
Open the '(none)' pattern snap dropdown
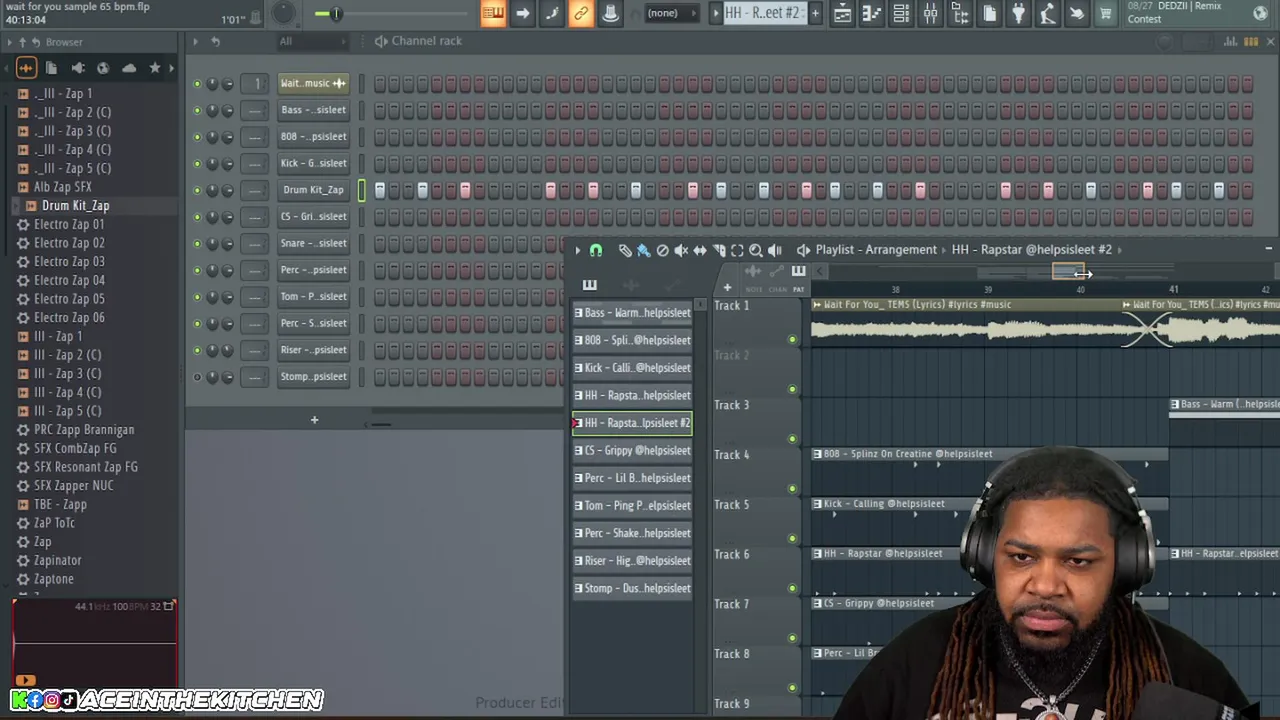(x=671, y=13)
